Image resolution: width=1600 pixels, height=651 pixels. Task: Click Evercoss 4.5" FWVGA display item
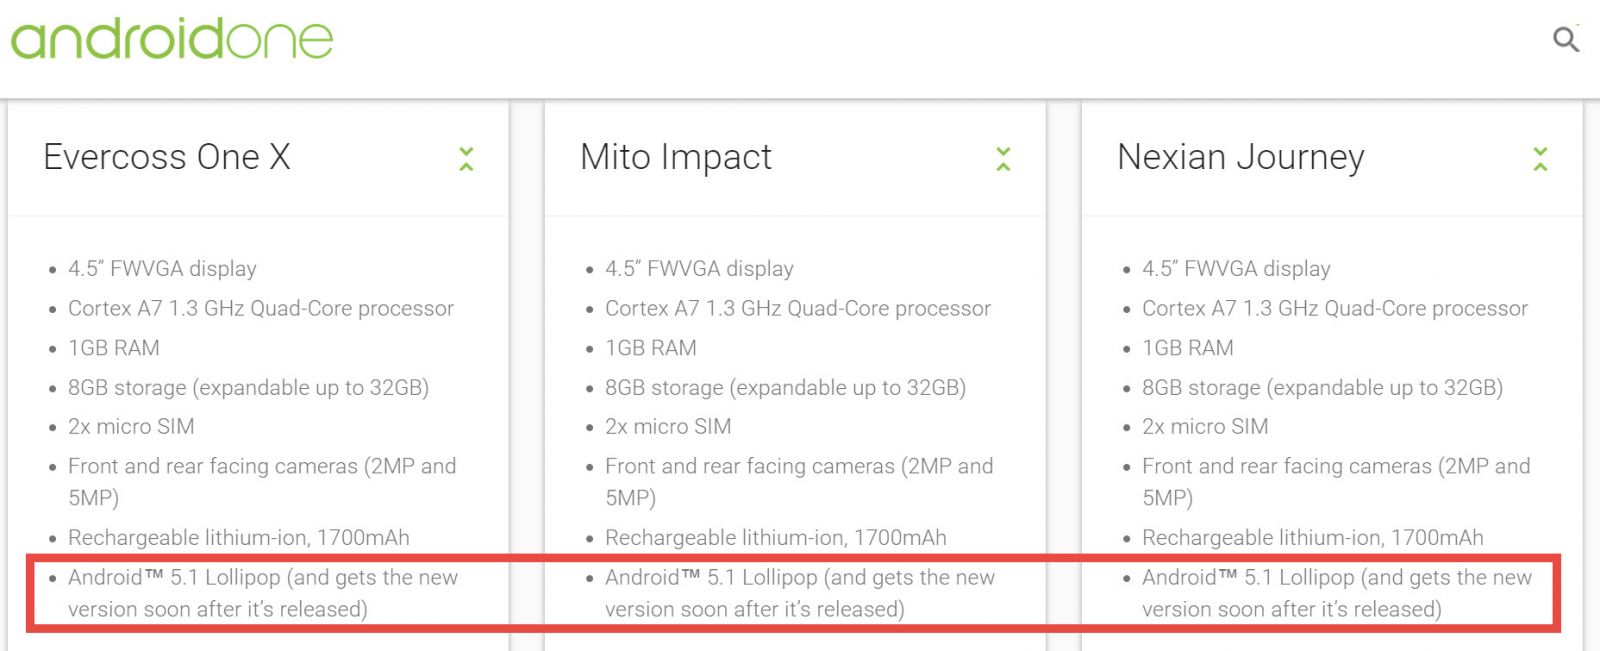pyautogui.click(x=162, y=268)
